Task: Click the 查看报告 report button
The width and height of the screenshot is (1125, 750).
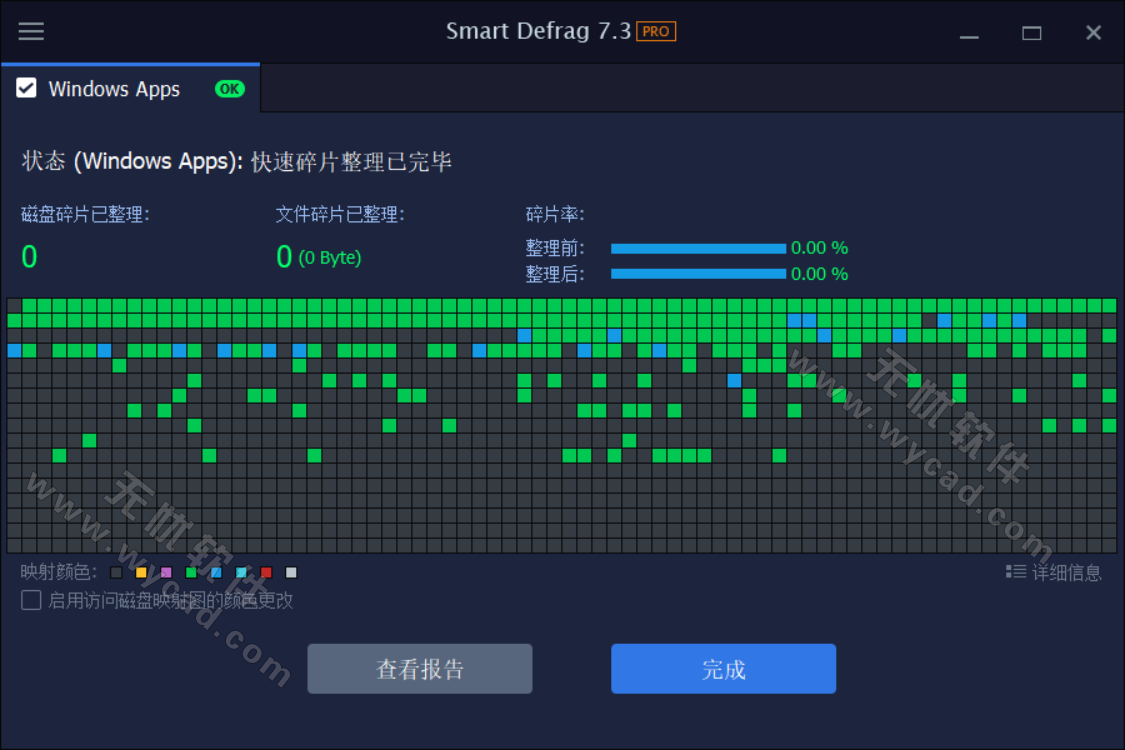Action: (x=419, y=668)
